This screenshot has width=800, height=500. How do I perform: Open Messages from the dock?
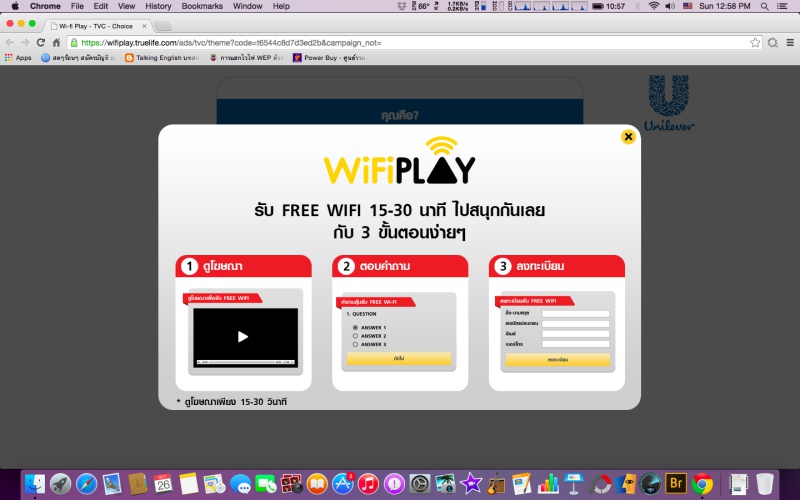240,484
